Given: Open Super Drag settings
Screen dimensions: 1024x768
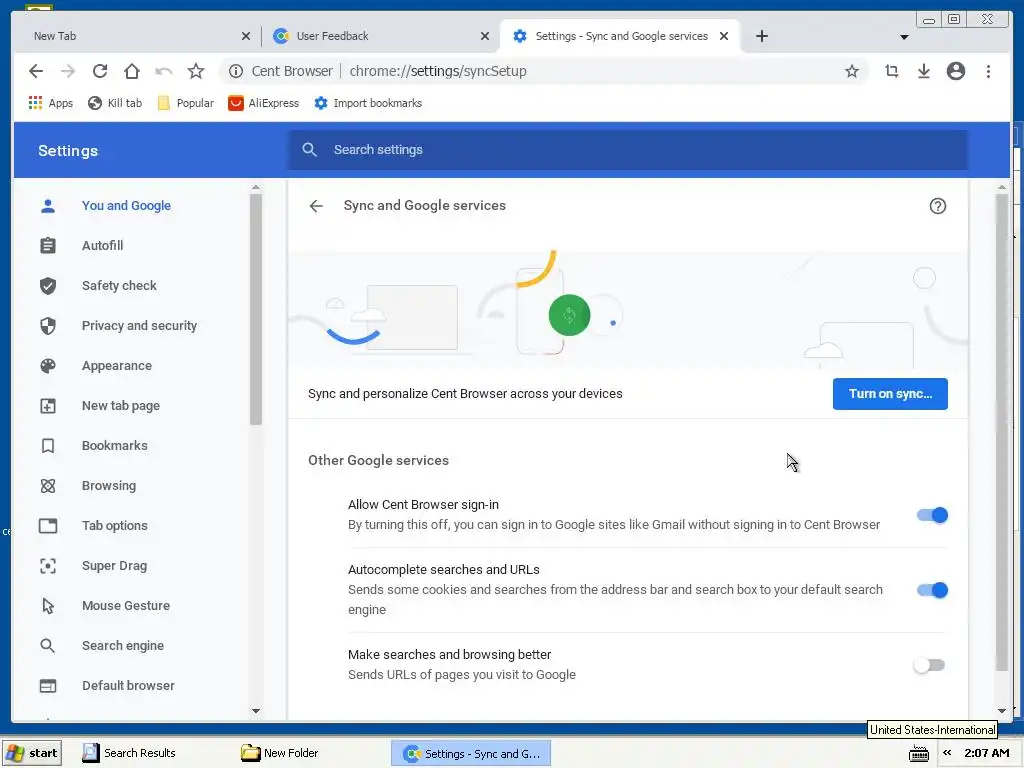Looking at the screenshot, I should (114, 566).
